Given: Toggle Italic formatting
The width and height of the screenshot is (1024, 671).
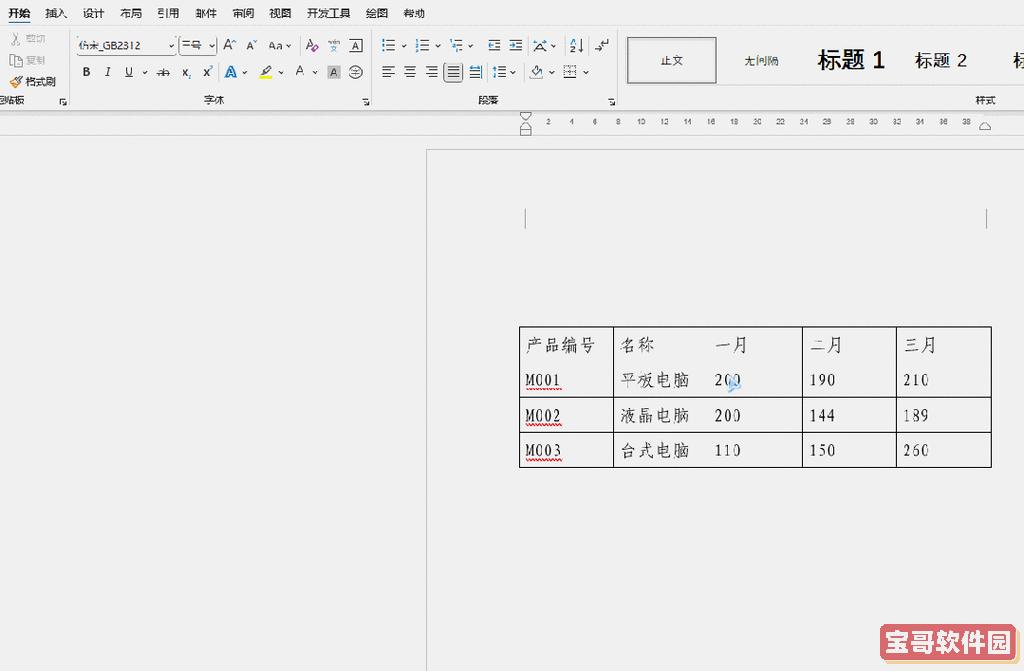Looking at the screenshot, I should pyautogui.click(x=107, y=72).
